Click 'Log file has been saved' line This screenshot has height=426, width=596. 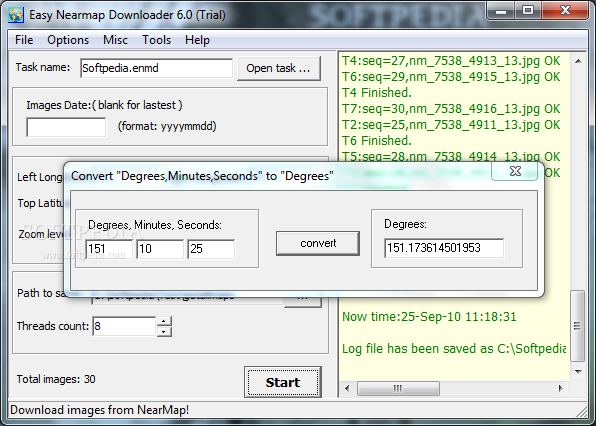pos(454,348)
